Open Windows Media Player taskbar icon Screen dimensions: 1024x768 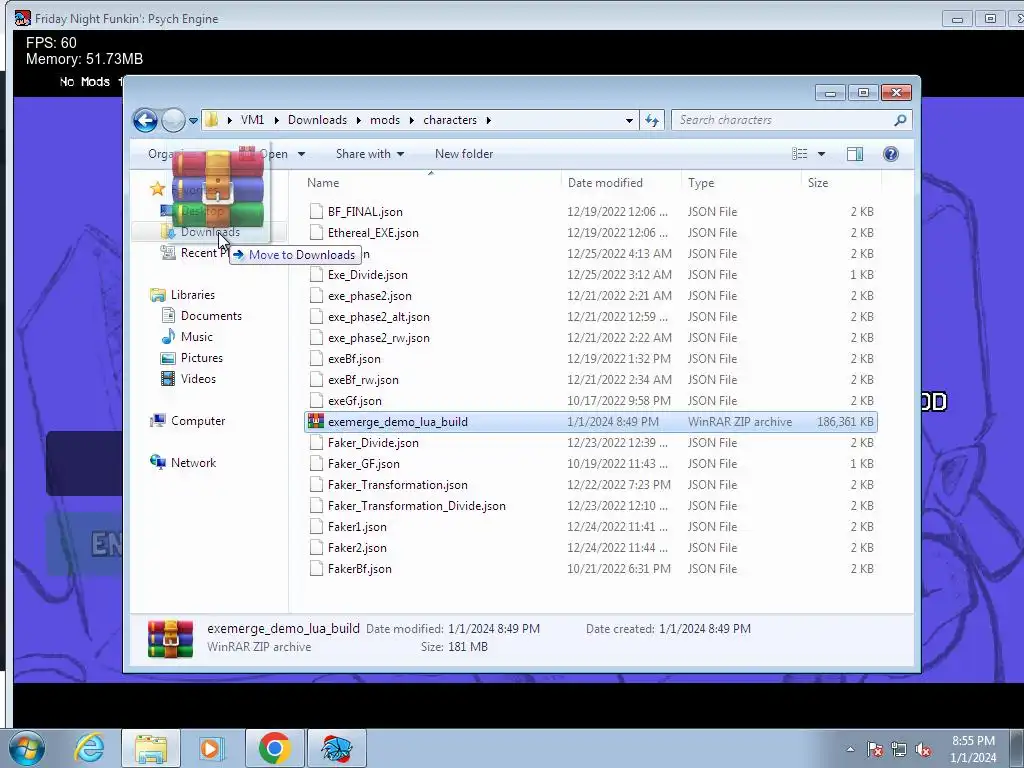tap(212, 748)
